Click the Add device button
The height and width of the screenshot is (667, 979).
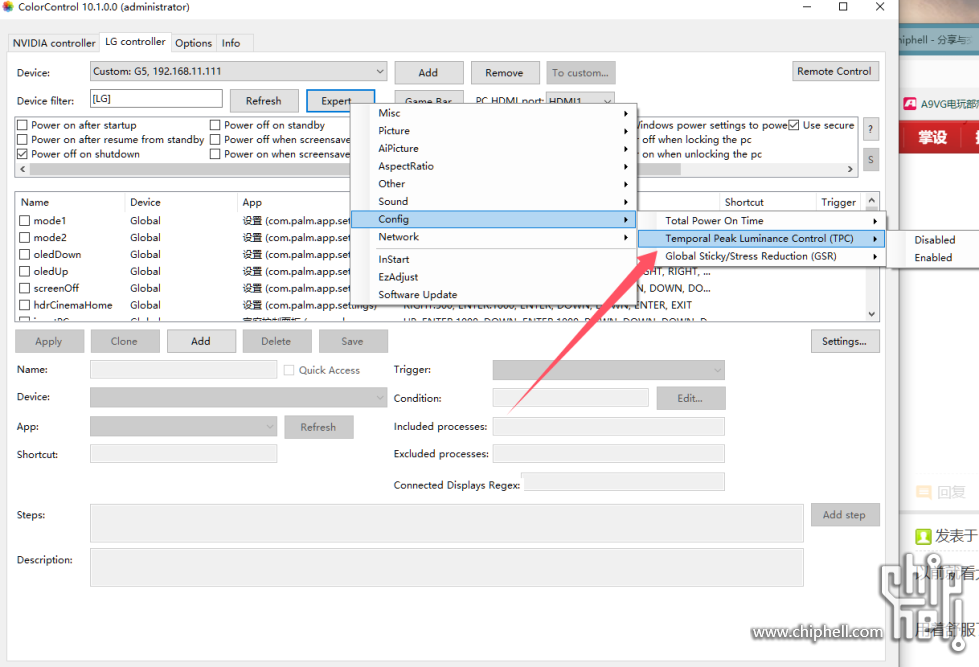point(428,72)
